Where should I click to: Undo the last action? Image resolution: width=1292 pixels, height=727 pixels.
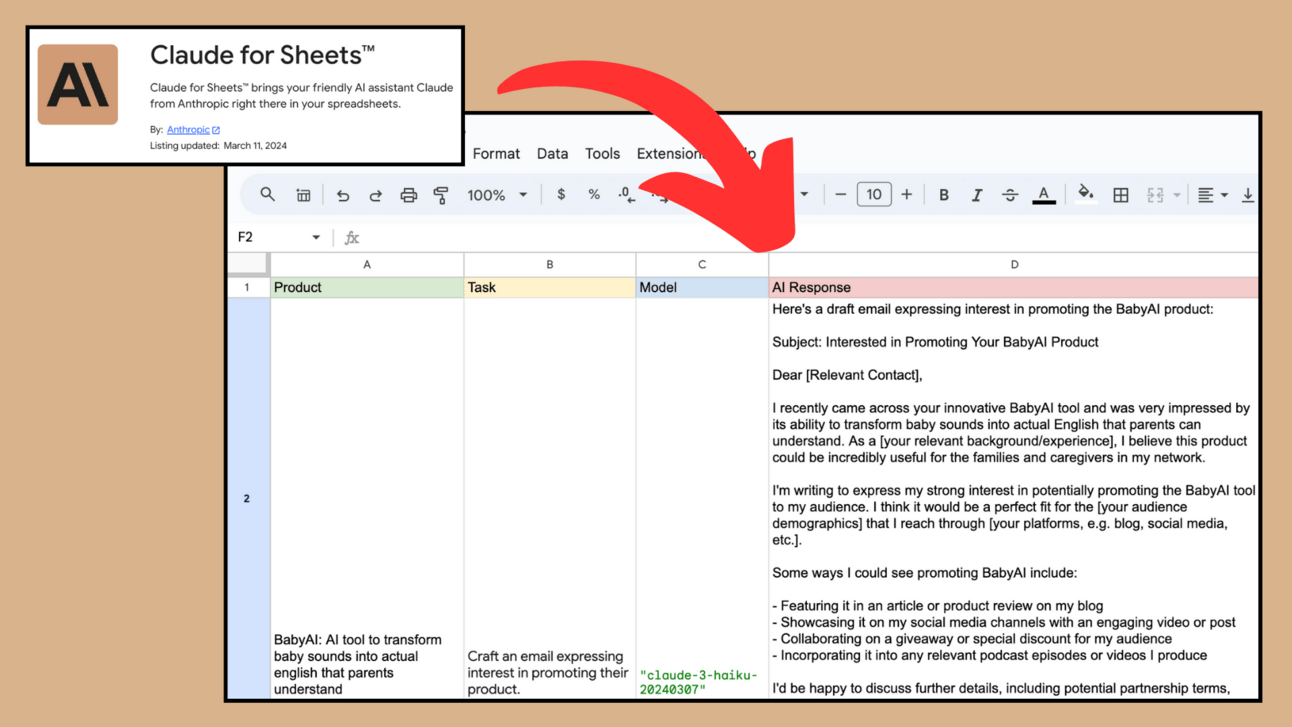coord(343,196)
